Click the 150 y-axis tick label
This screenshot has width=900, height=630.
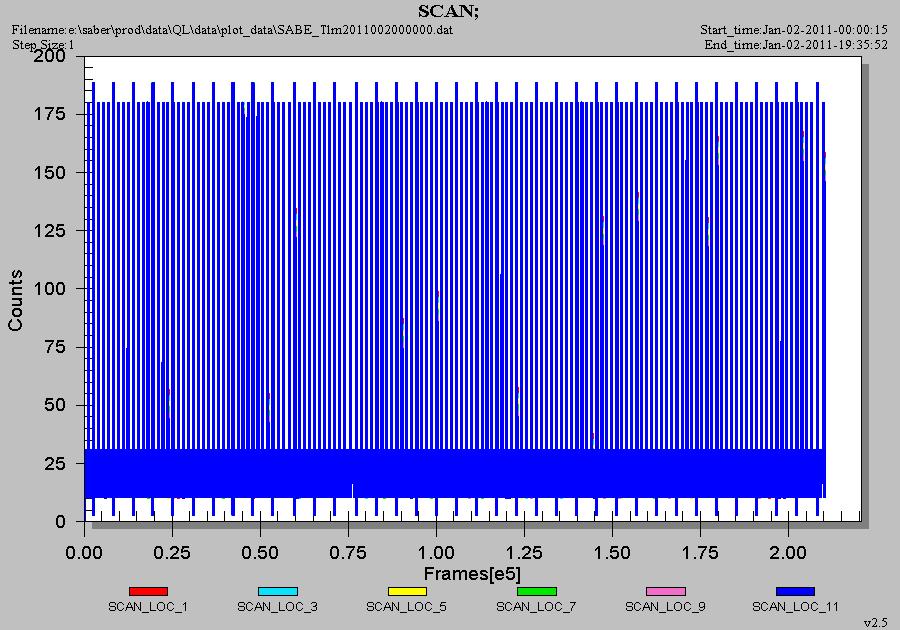pyautogui.click(x=49, y=172)
